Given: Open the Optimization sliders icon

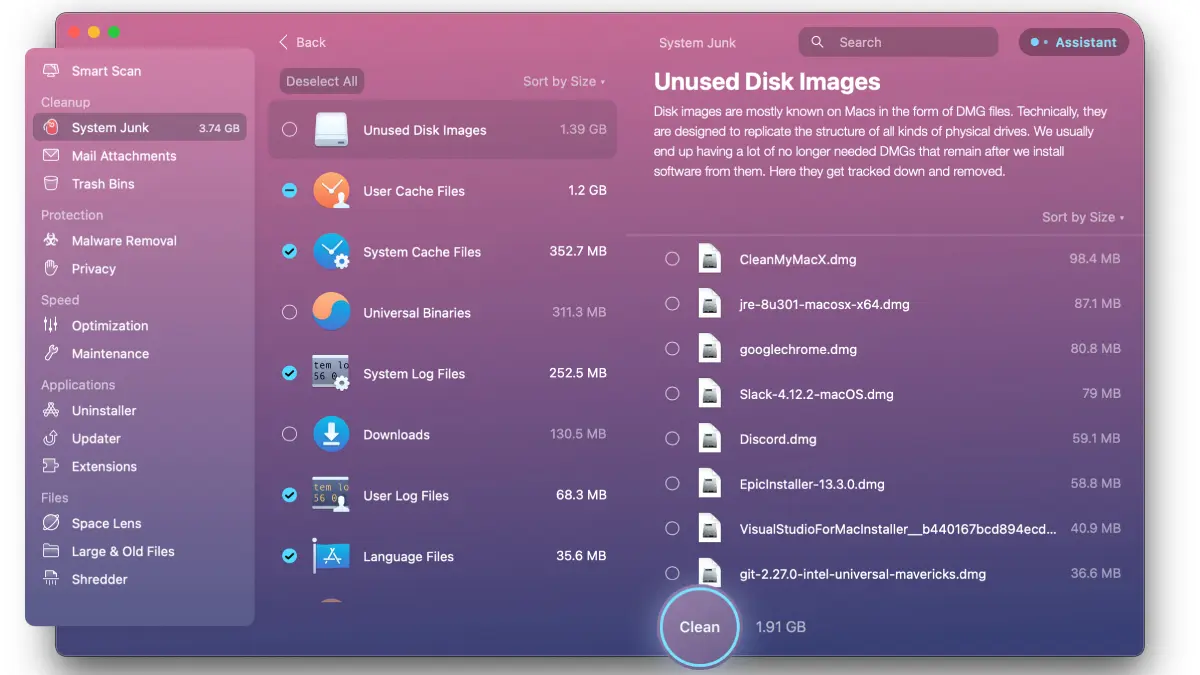Looking at the screenshot, I should [x=51, y=326].
